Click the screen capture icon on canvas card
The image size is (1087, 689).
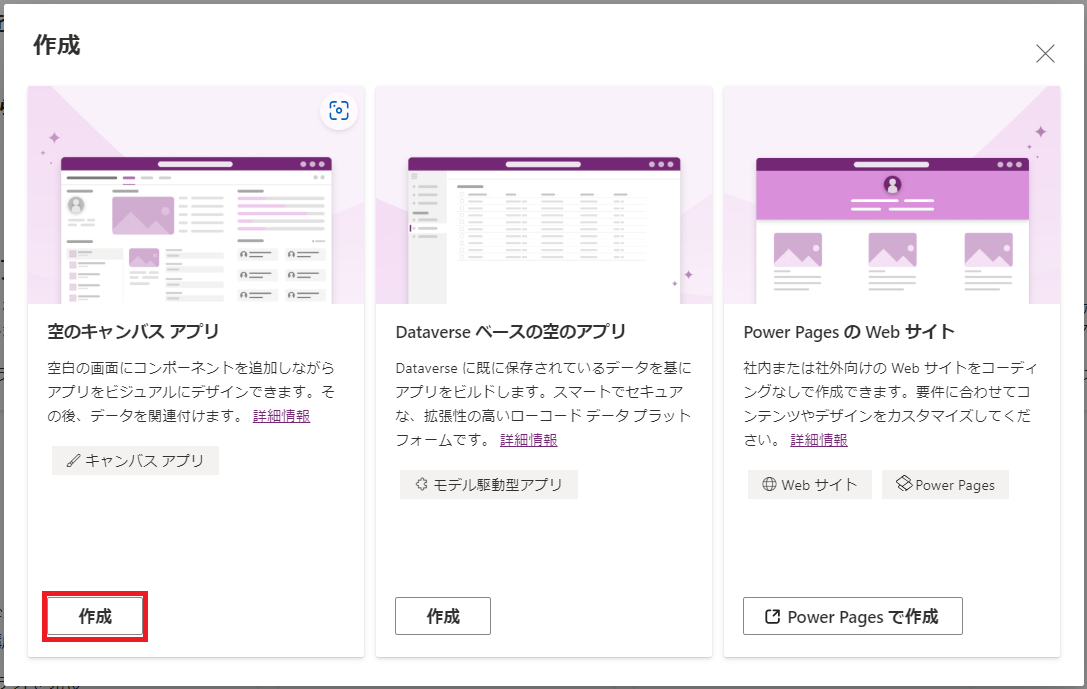click(x=338, y=111)
